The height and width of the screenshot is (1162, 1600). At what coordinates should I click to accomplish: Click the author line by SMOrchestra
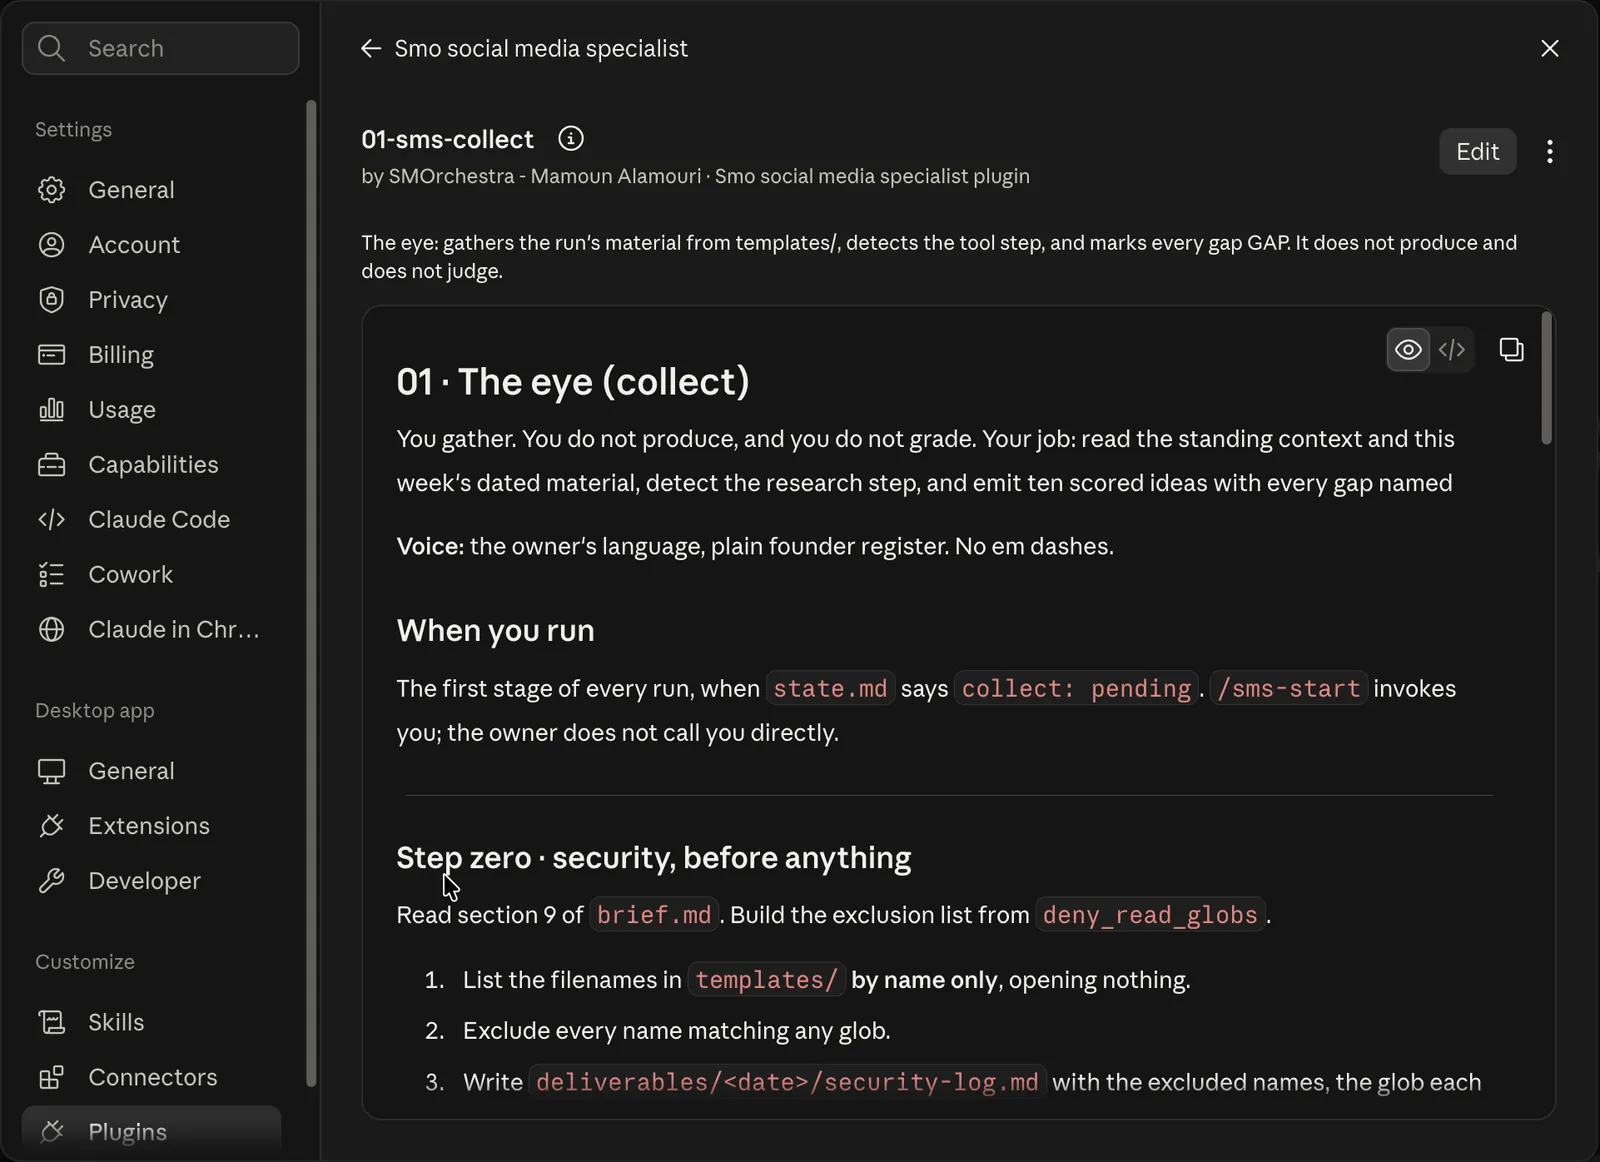coord(695,176)
